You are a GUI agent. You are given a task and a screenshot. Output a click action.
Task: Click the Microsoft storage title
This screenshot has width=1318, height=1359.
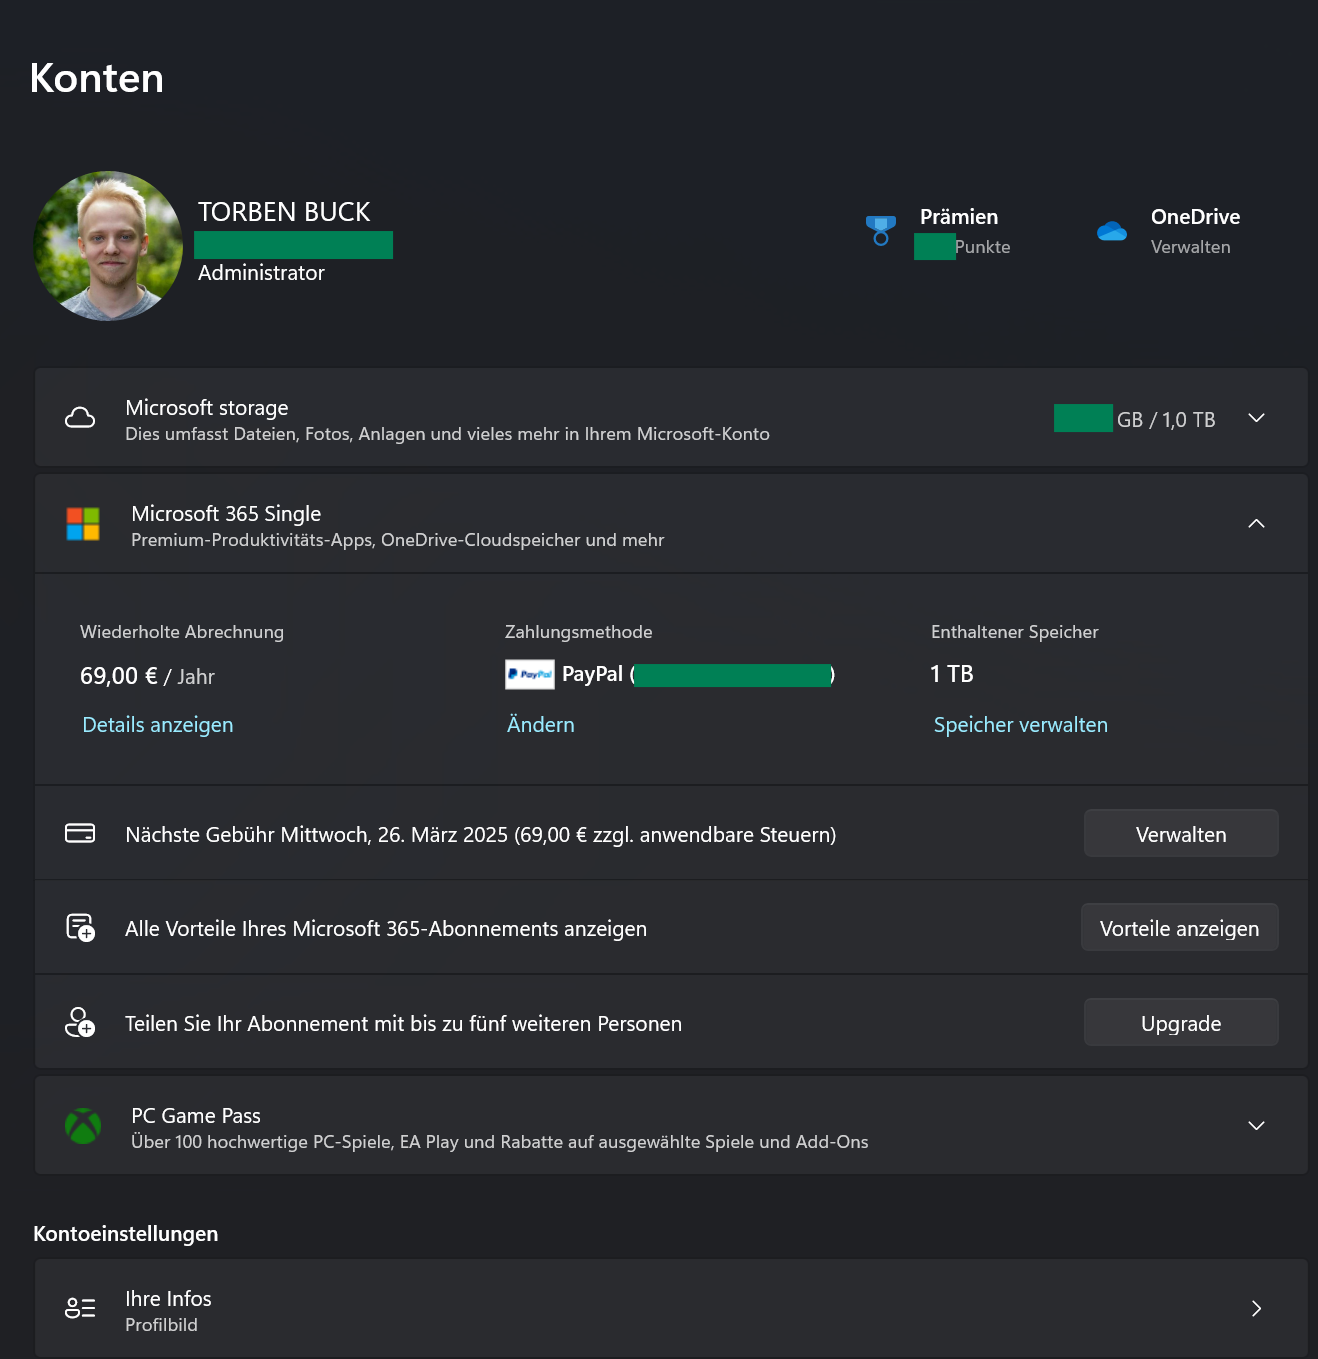[x=207, y=408]
